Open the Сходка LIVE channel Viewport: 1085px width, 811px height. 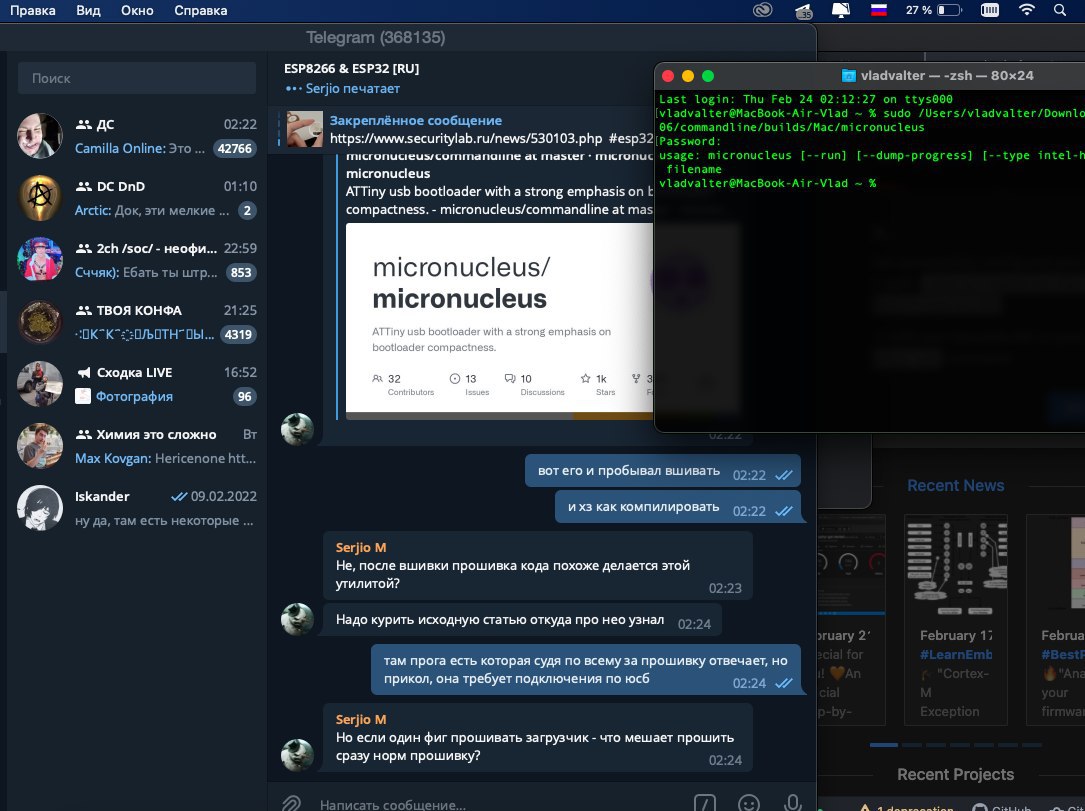click(136, 383)
